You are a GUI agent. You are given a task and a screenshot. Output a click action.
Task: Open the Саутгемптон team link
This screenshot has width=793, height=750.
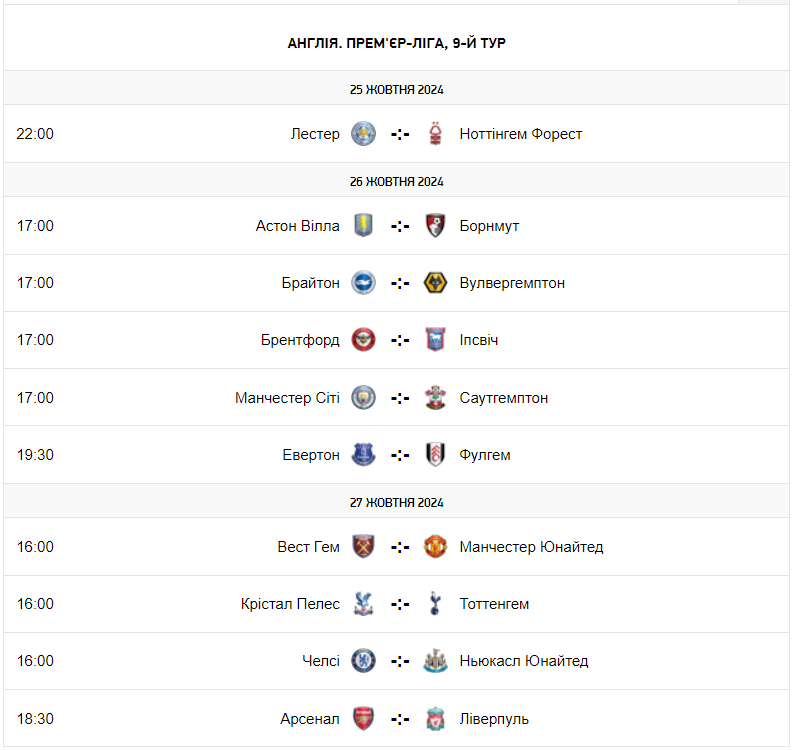pyautogui.click(x=504, y=398)
